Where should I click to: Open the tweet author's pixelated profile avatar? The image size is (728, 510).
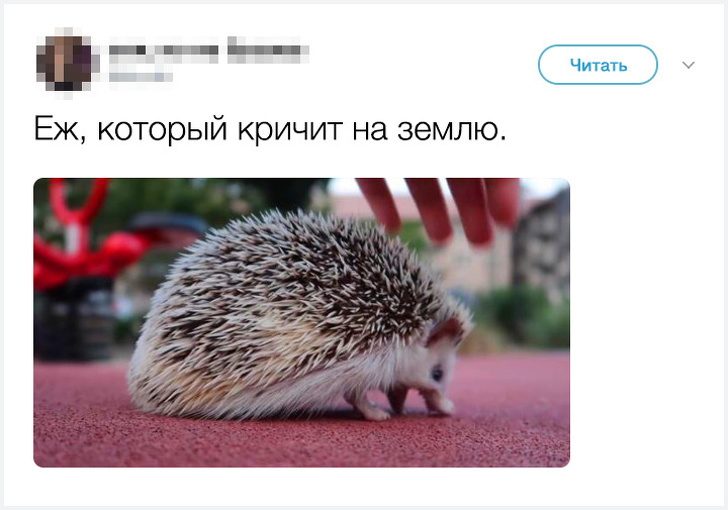tap(68, 63)
